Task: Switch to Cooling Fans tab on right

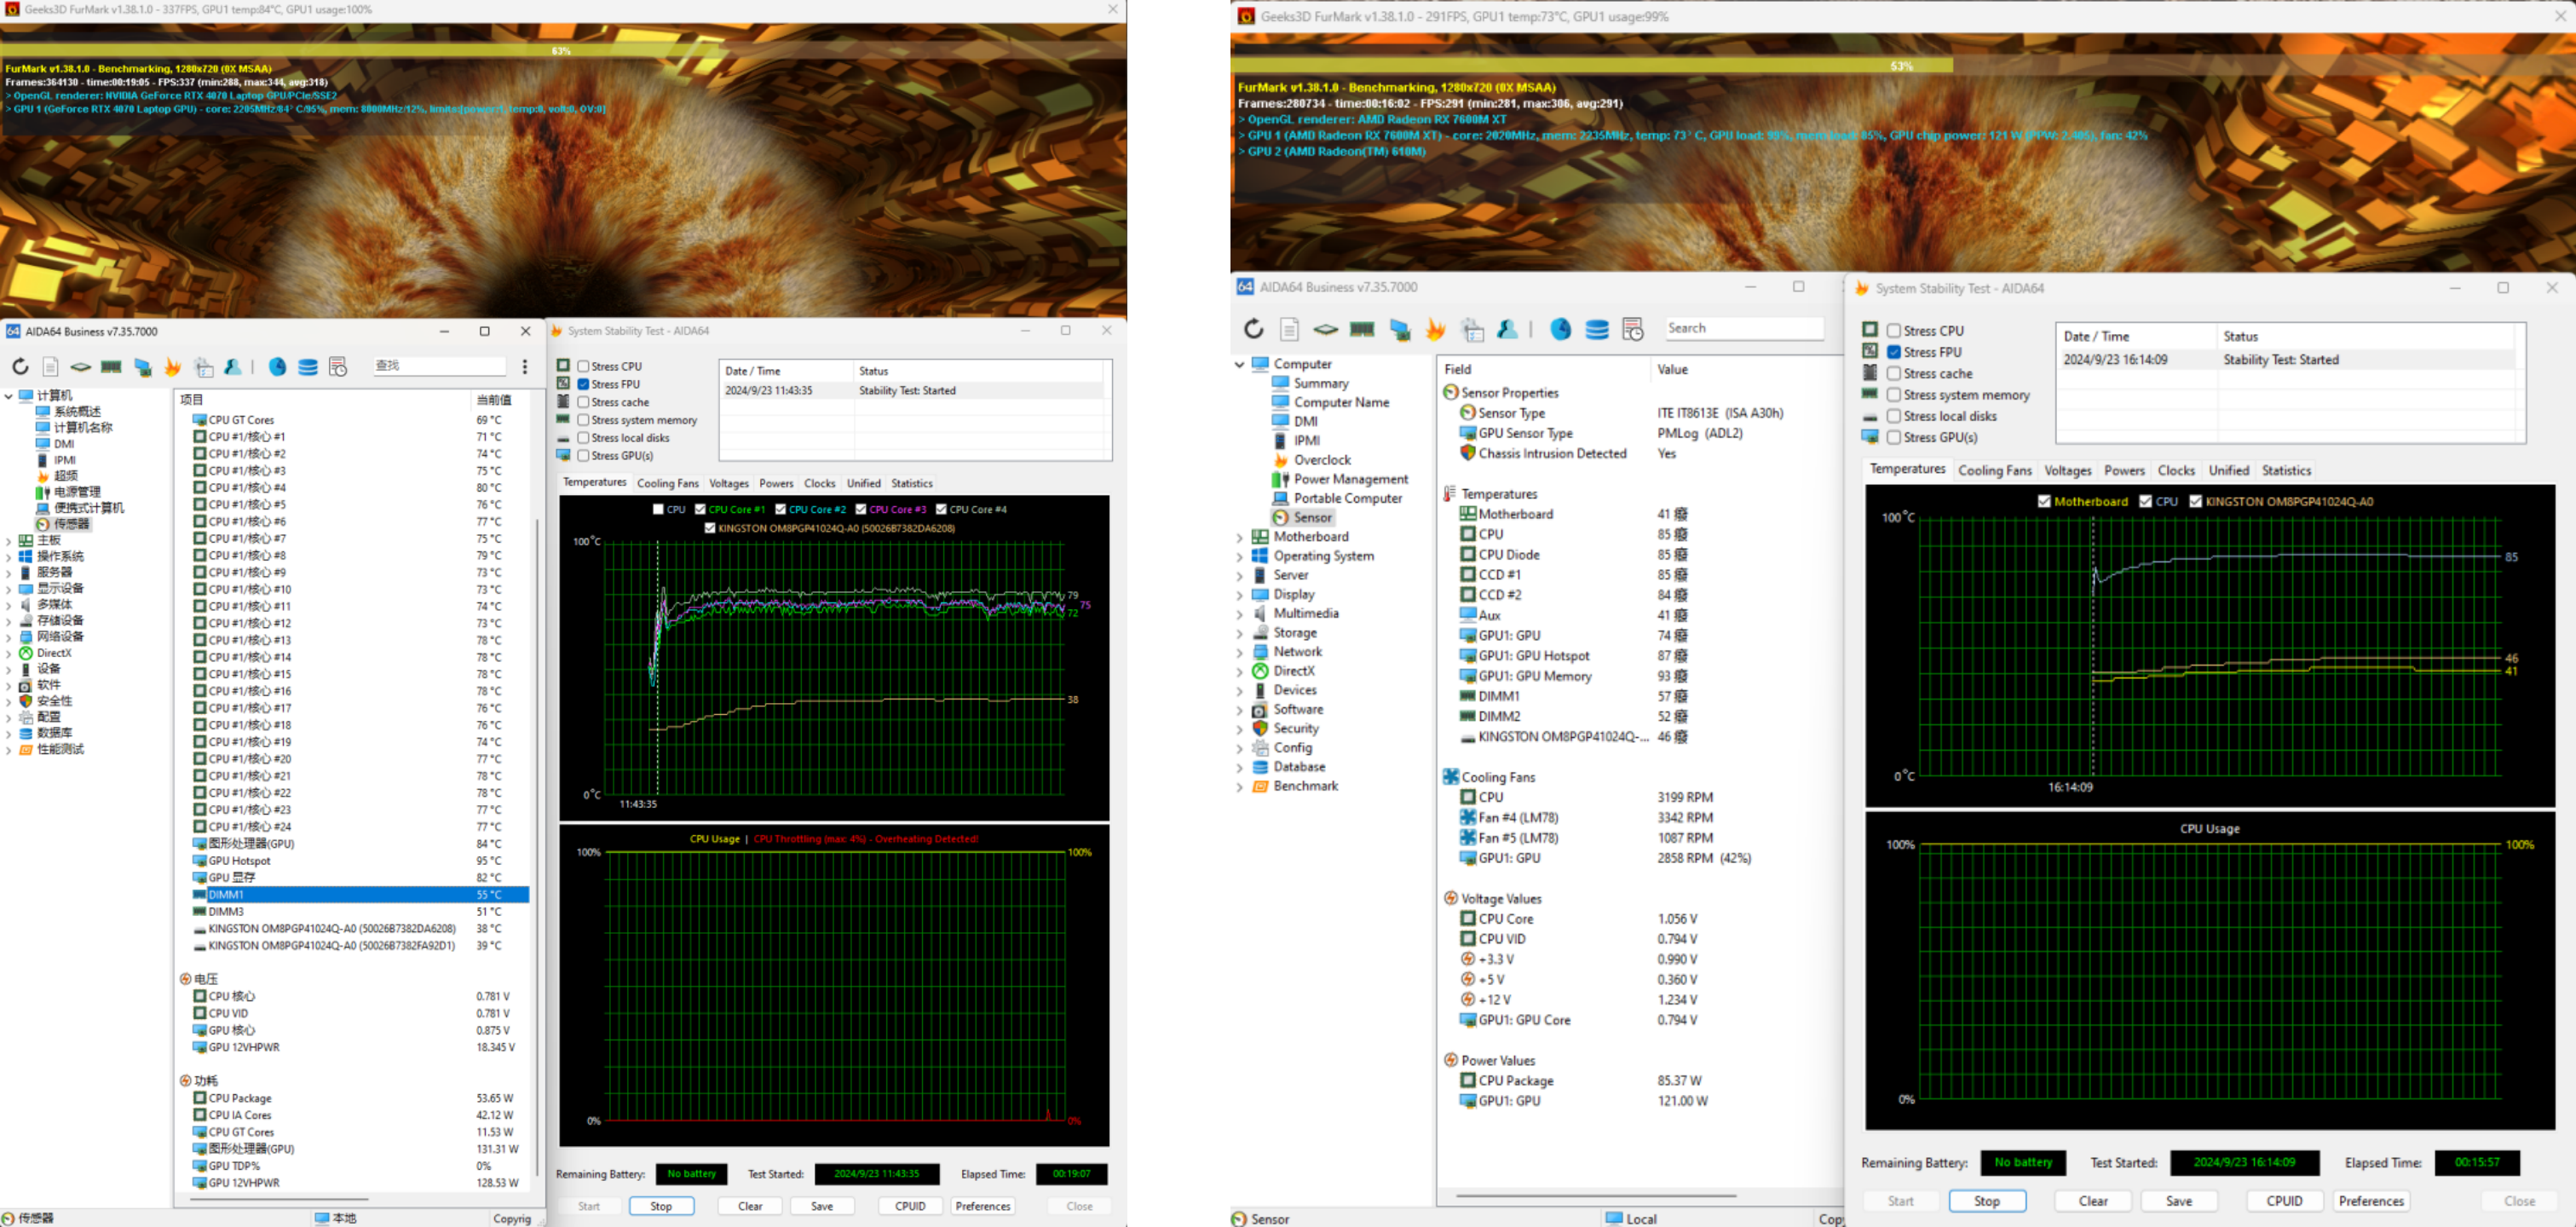Action: point(1994,471)
